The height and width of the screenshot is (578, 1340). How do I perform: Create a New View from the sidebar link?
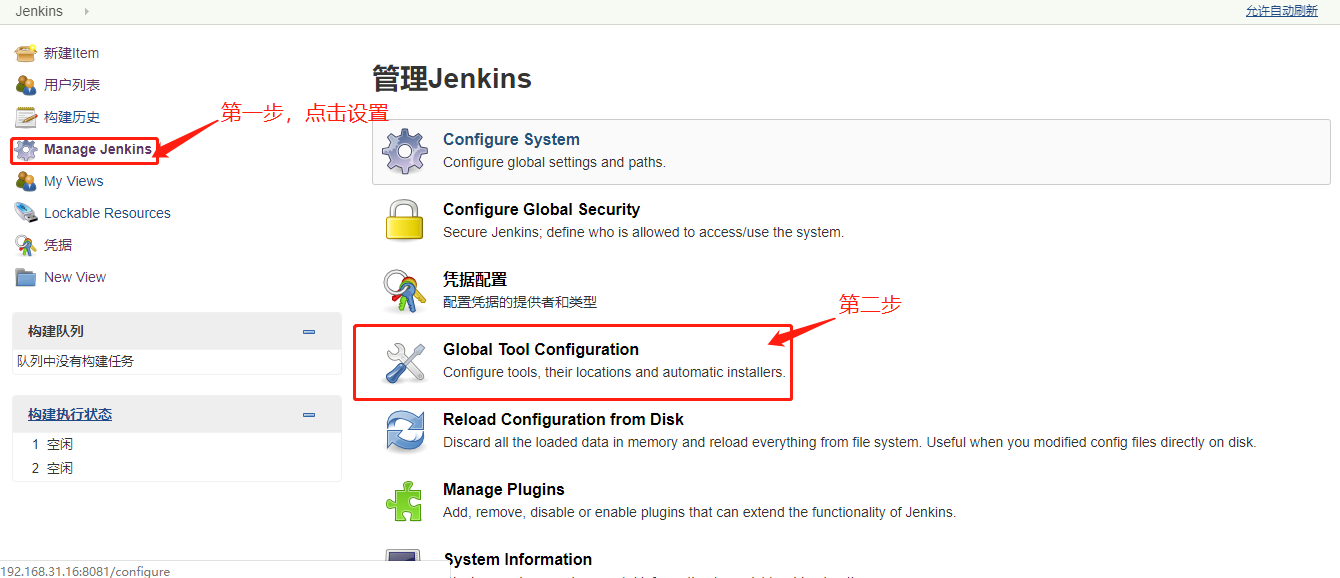click(x=75, y=277)
